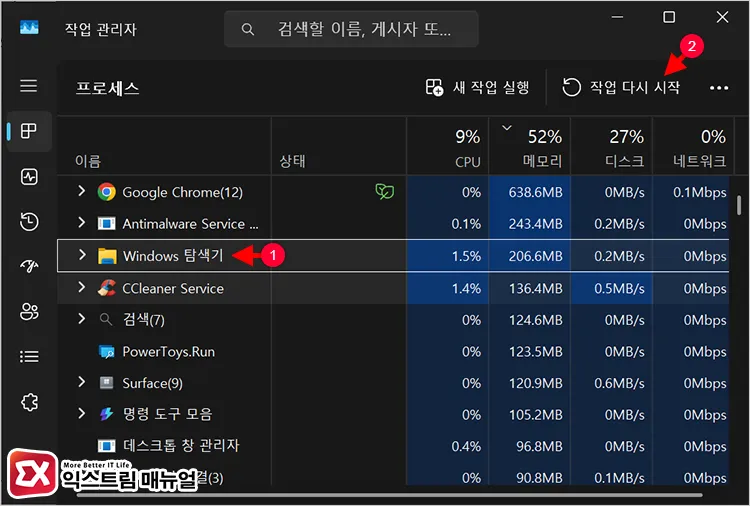
Task: Click Chrome efficiency mode leaf icon
Action: click(385, 192)
